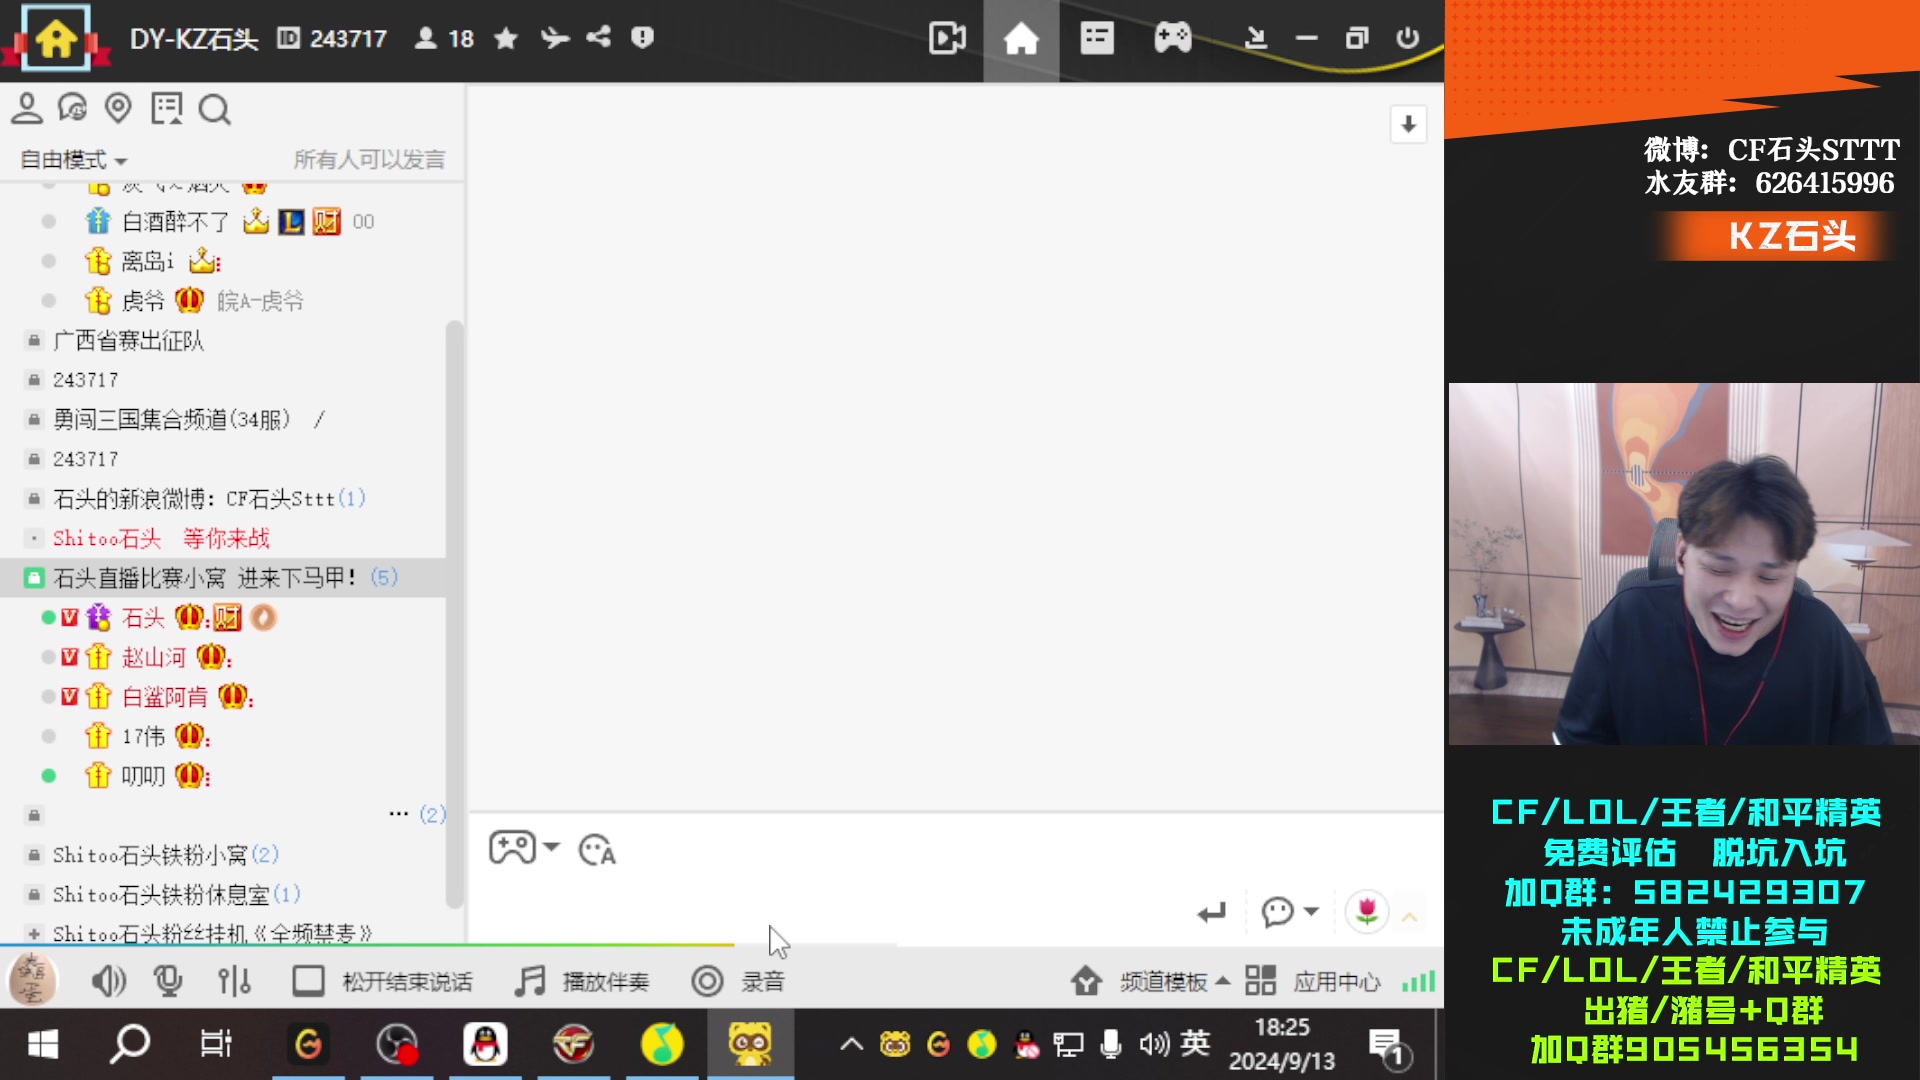Open the 自由模式 speaking mode dropdown
This screenshot has height=1080, width=1920.
73,160
